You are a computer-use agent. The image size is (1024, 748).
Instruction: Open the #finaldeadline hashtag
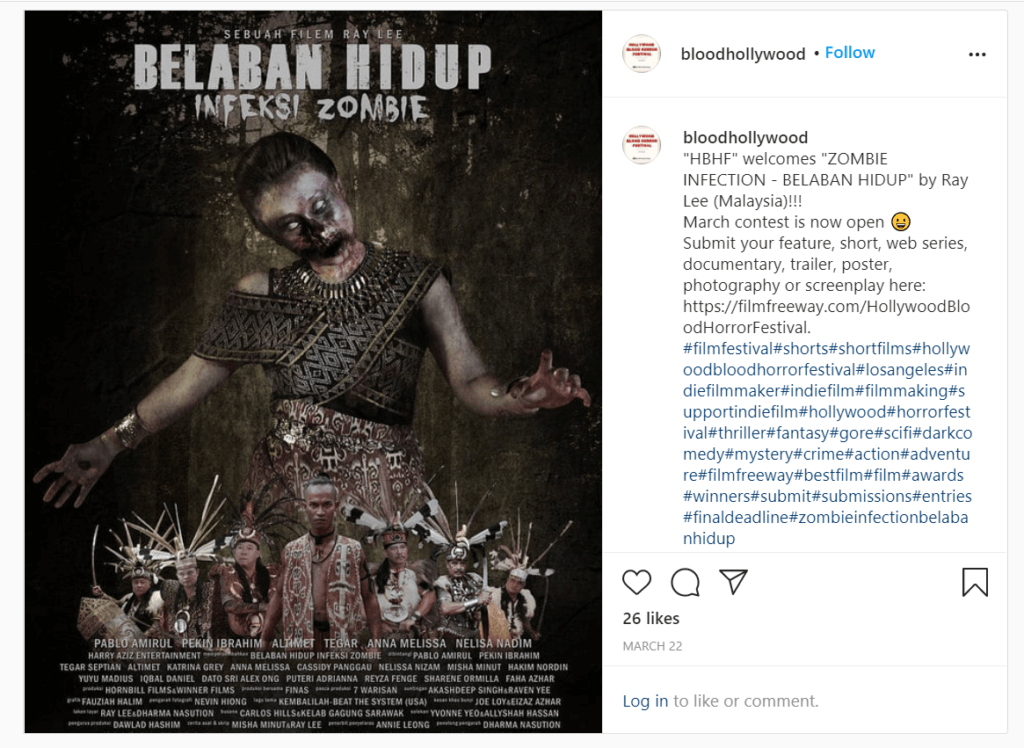click(736, 517)
